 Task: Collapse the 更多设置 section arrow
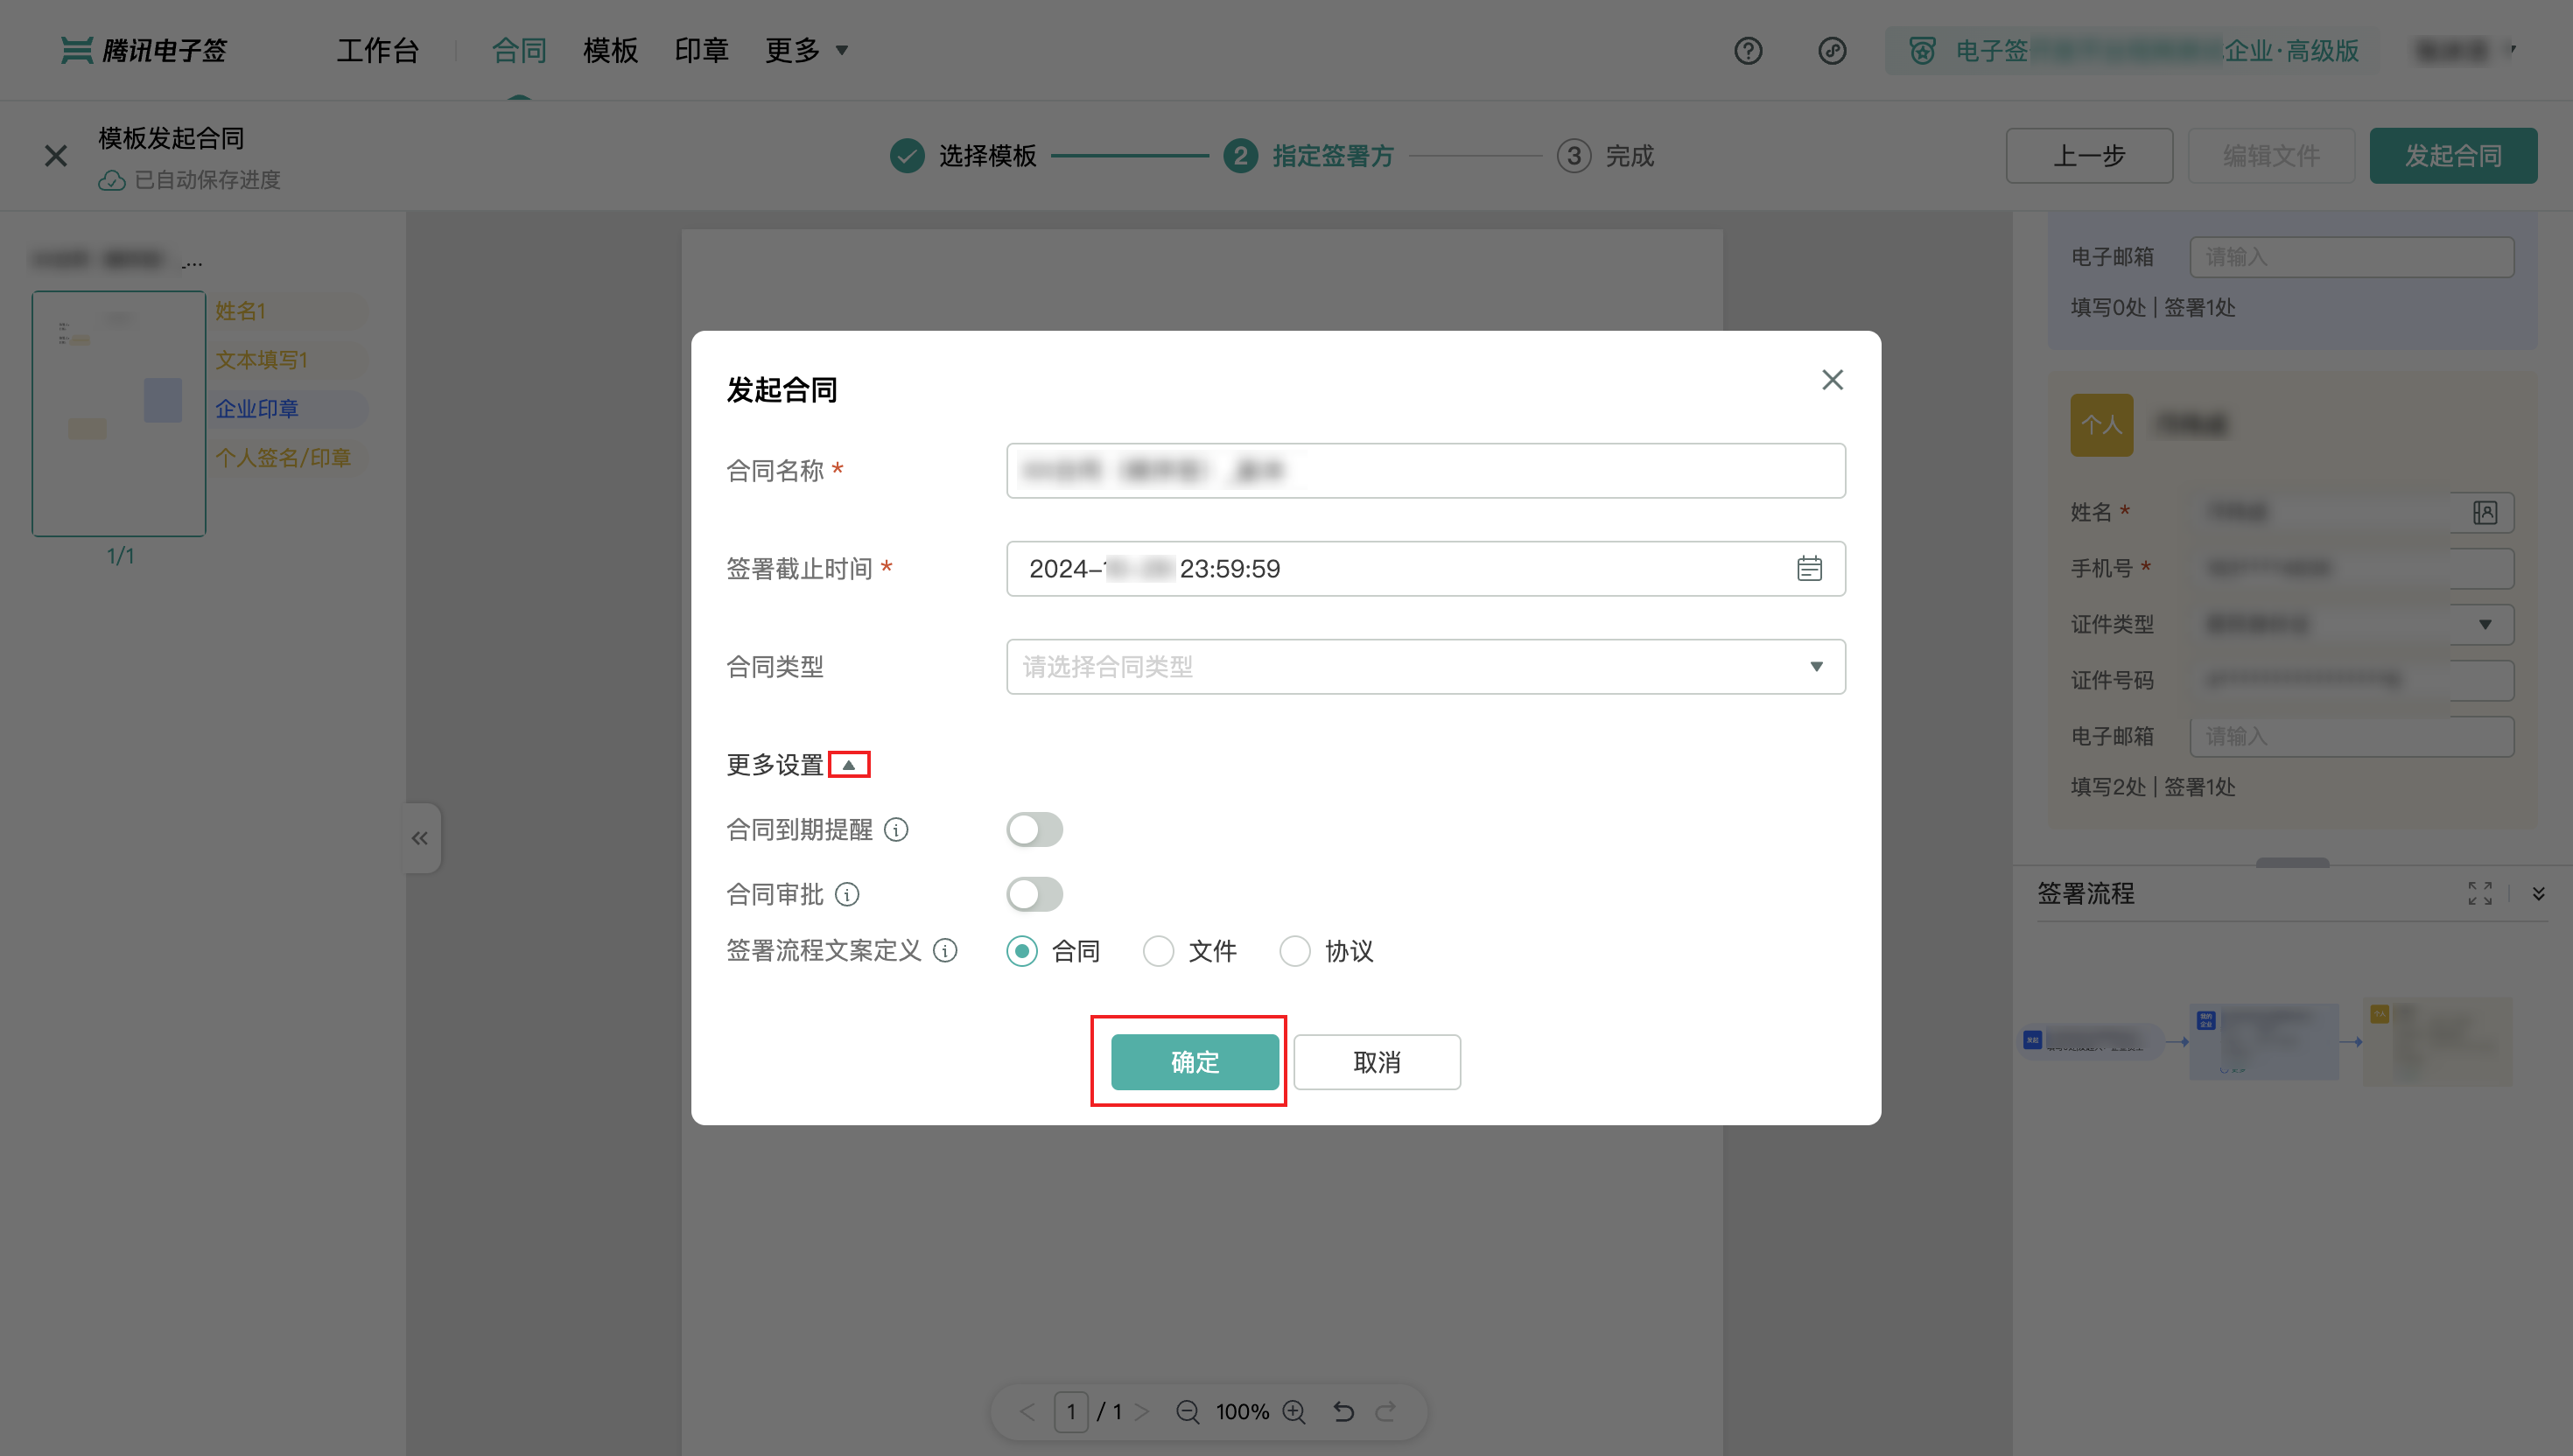tap(849, 765)
